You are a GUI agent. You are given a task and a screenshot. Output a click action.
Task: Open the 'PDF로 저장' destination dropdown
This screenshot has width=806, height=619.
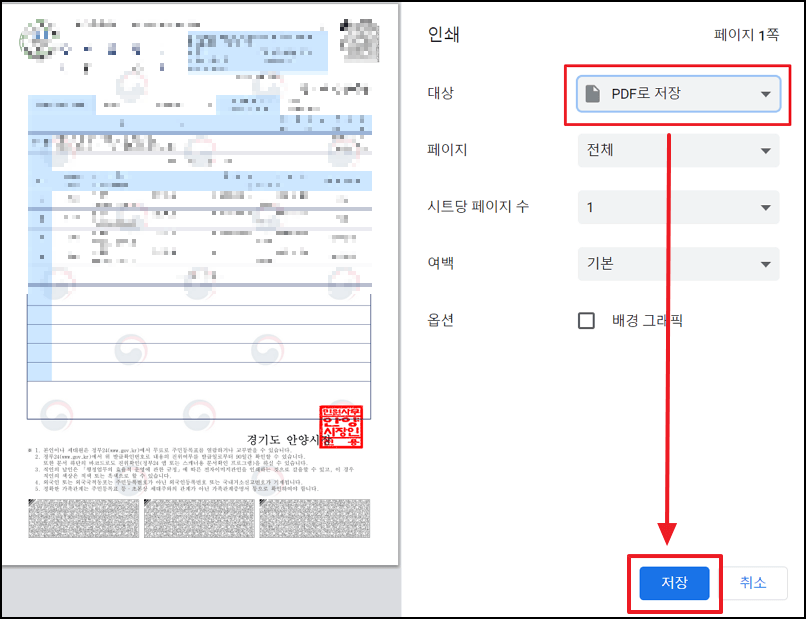pyautogui.click(x=677, y=92)
